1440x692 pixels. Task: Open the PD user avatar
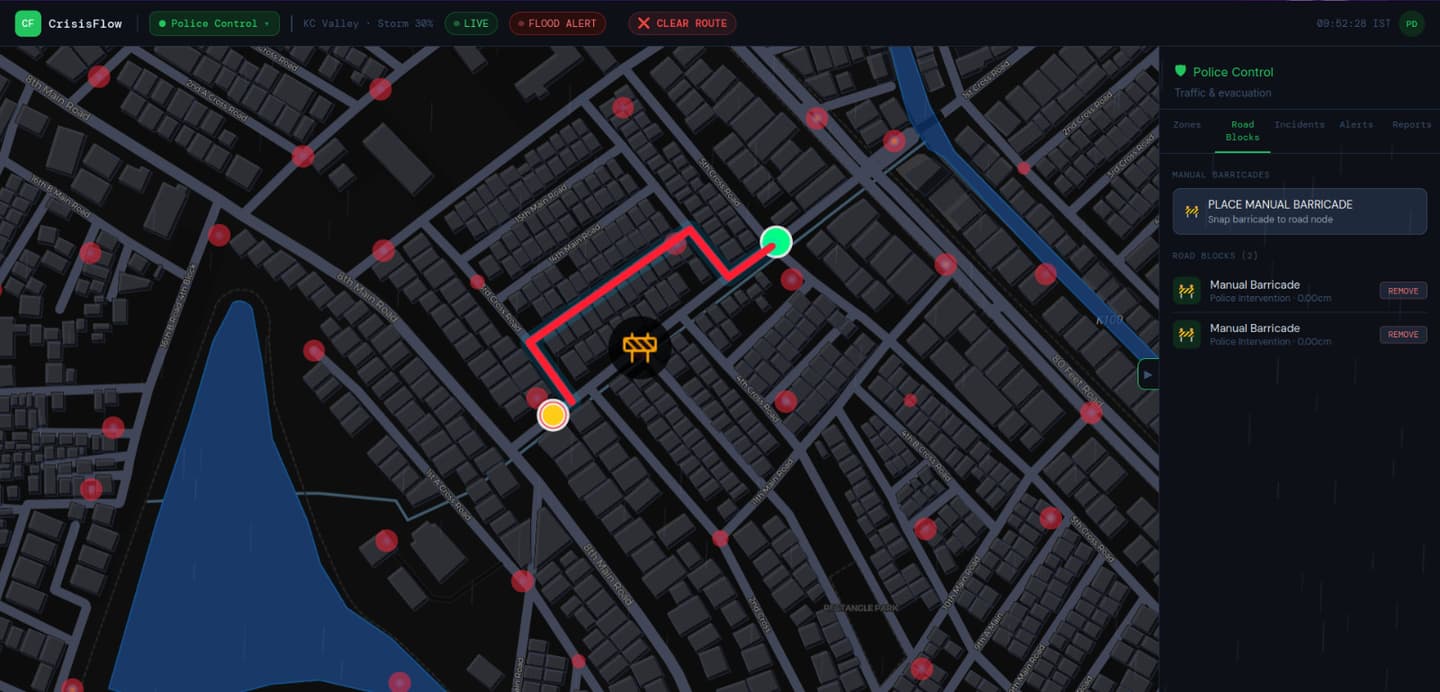pyautogui.click(x=1411, y=23)
